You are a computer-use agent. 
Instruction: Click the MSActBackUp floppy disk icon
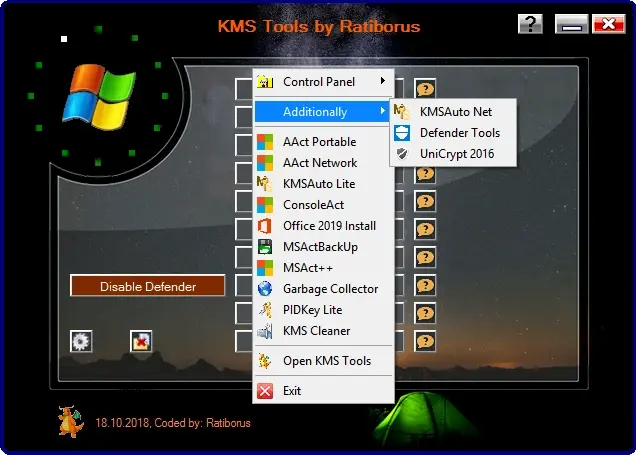coord(265,247)
